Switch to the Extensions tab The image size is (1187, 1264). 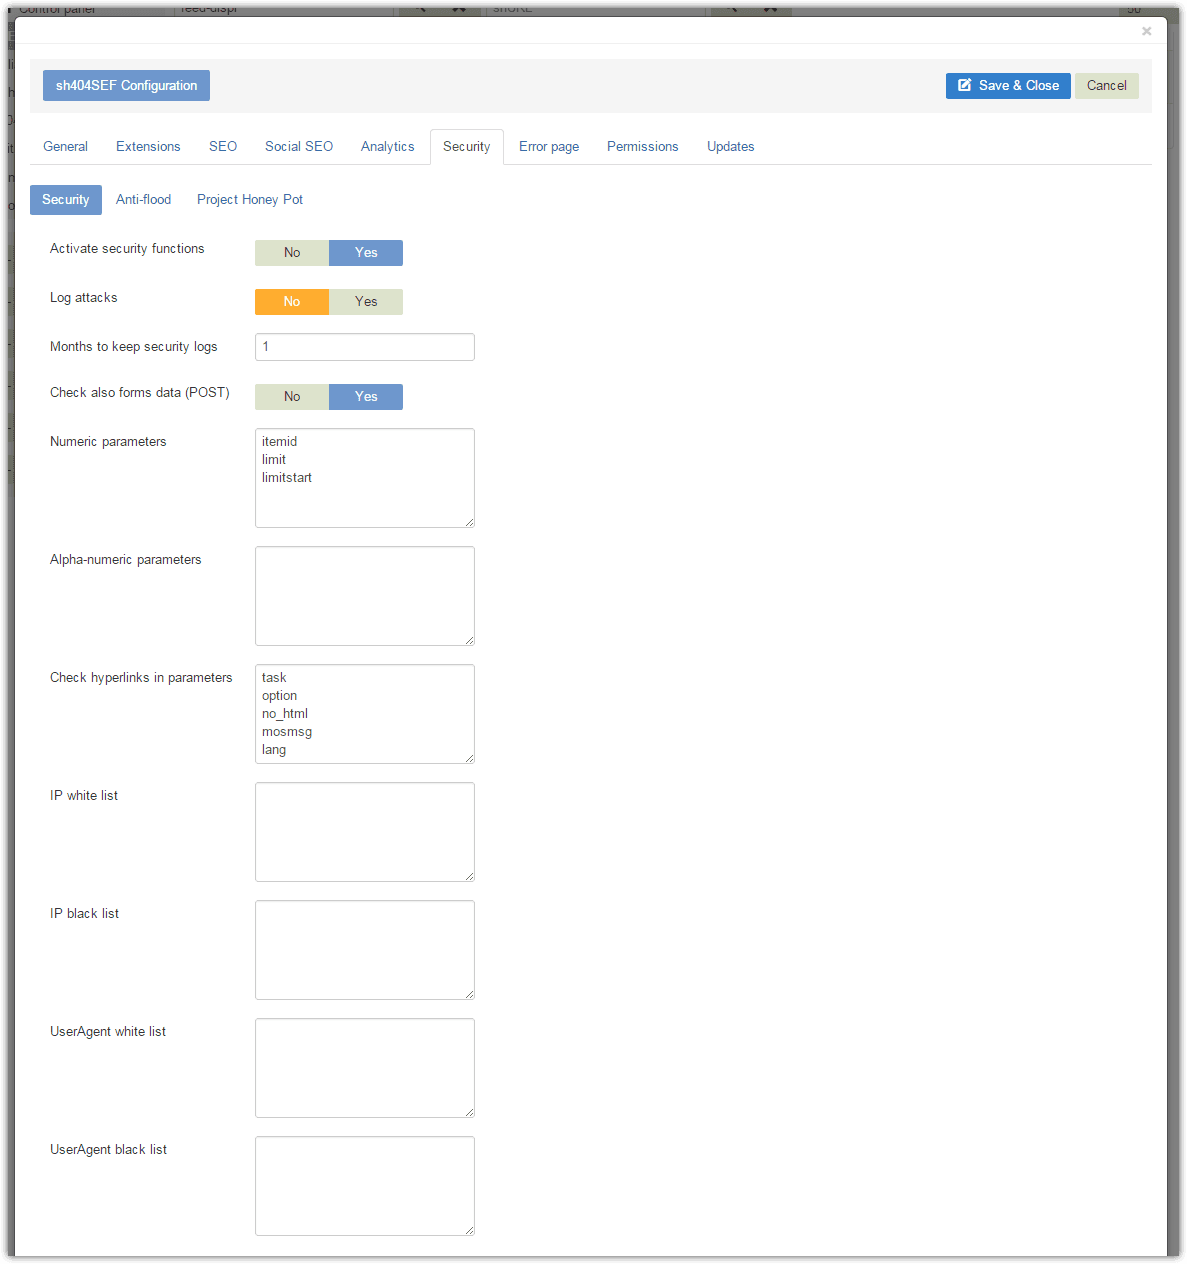(x=148, y=147)
